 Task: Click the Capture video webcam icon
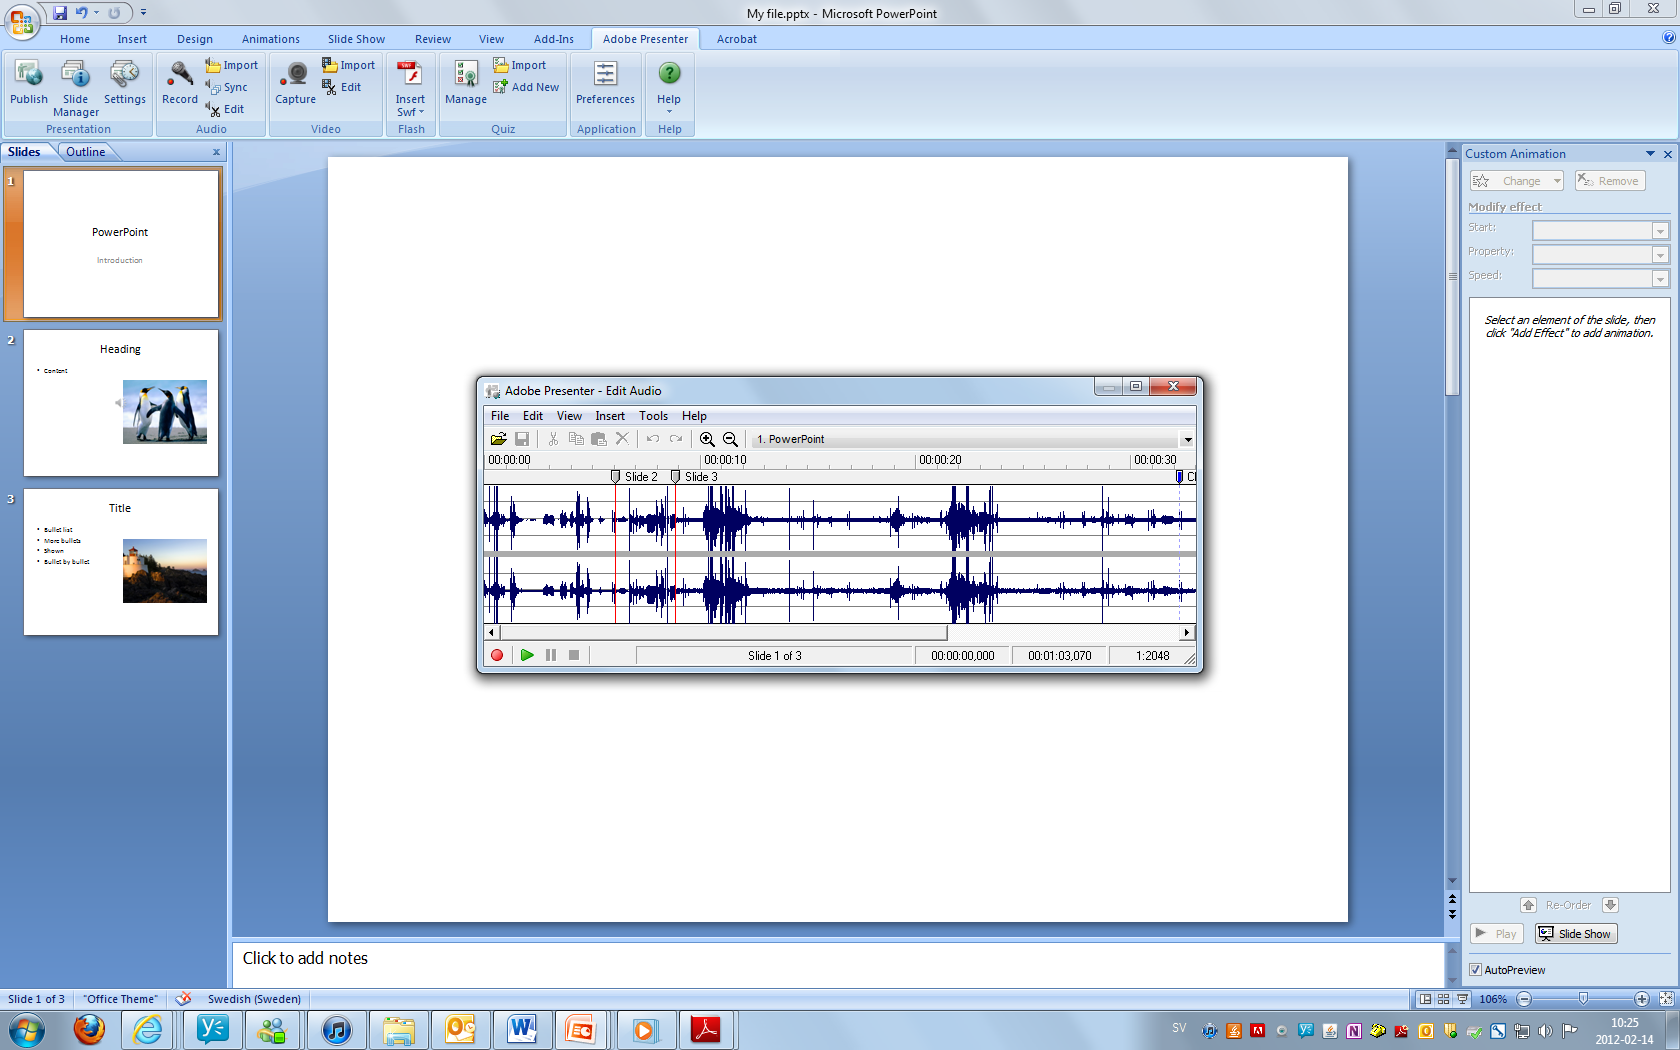[295, 82]
